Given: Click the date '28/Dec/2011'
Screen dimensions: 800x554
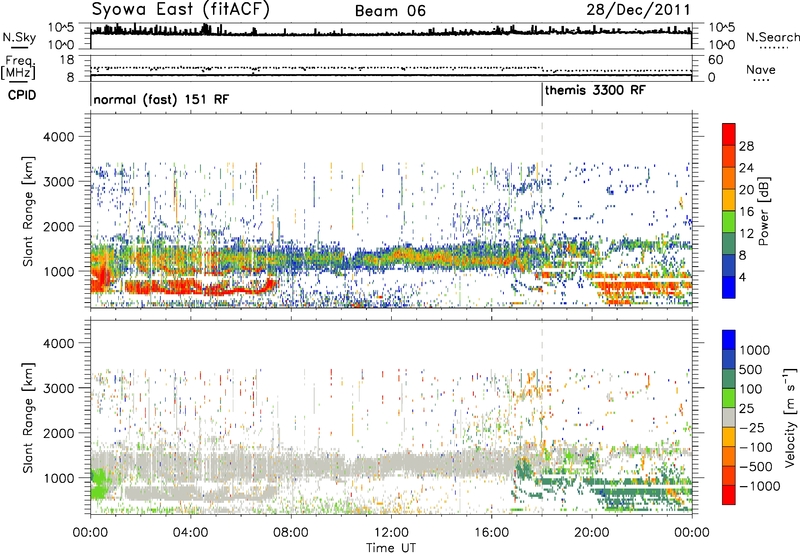Looking at the screenshot, I should point(638,10).
